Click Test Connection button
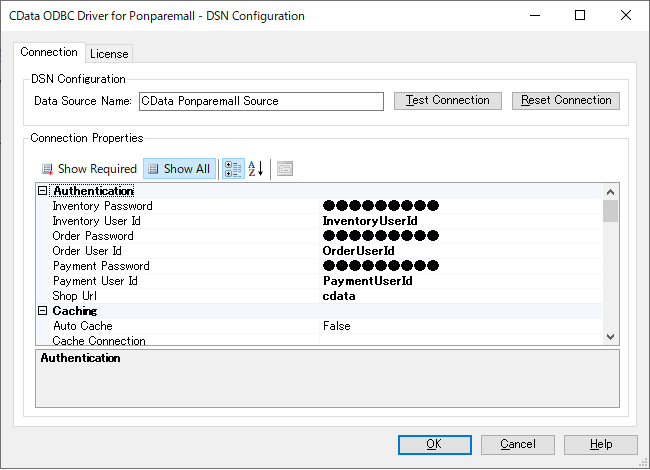This screenshot has height=470, width=650. click(448, 101)
